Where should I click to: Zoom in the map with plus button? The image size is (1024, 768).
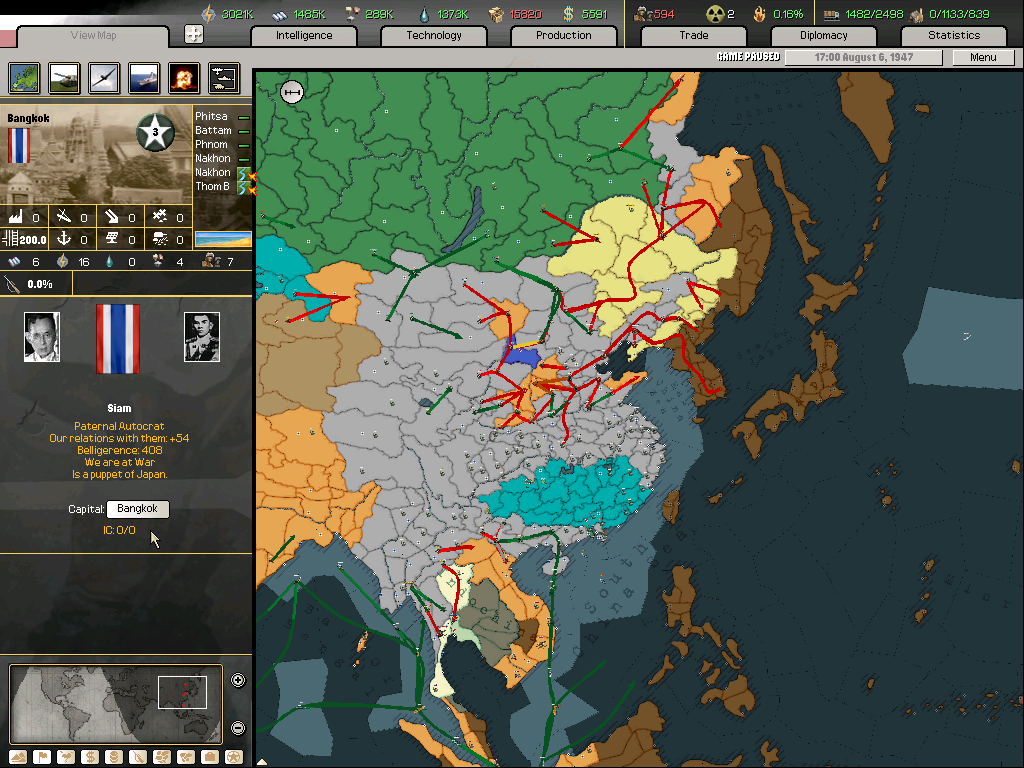tap(238, 681)
